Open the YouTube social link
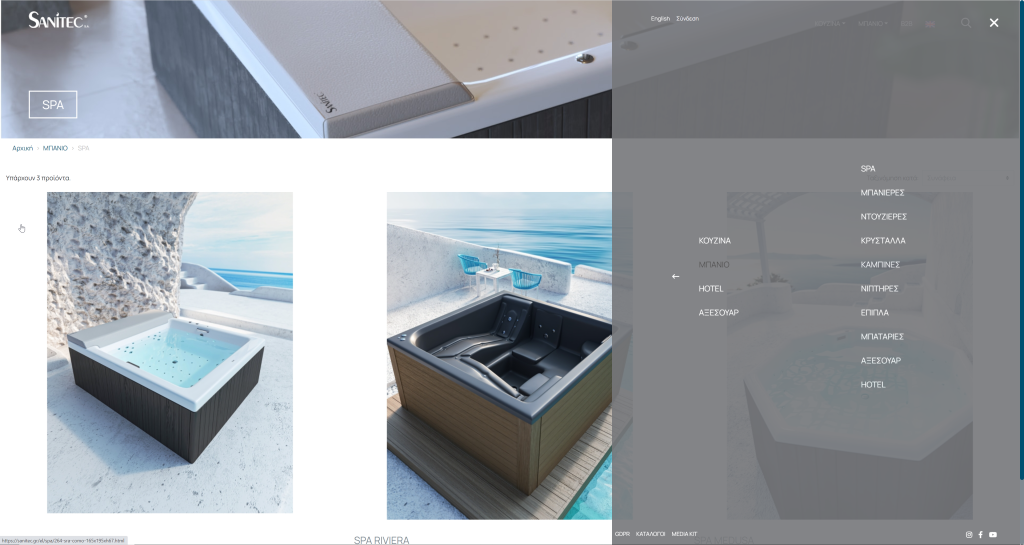This screenshot has width=1024, height=545. (993, 535)
